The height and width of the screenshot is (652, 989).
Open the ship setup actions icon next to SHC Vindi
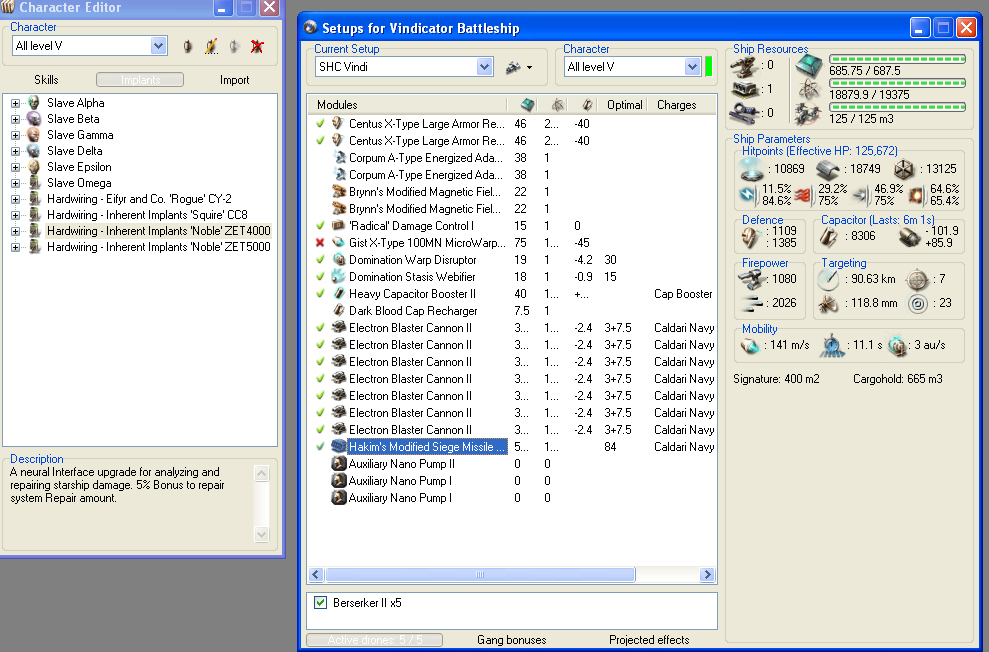pos(518,67)
